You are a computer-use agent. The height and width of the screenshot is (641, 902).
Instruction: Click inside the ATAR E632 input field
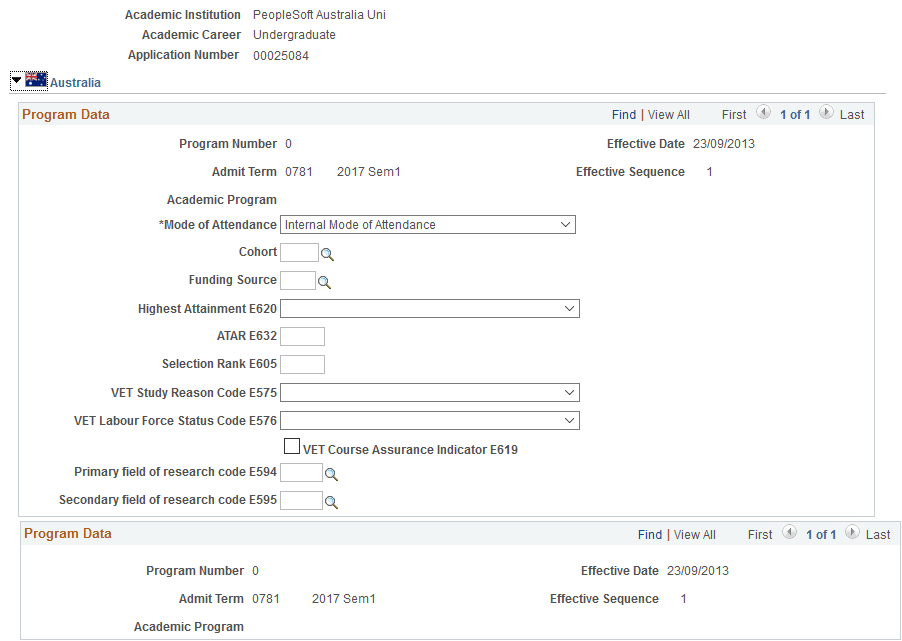tap(302, 336)
